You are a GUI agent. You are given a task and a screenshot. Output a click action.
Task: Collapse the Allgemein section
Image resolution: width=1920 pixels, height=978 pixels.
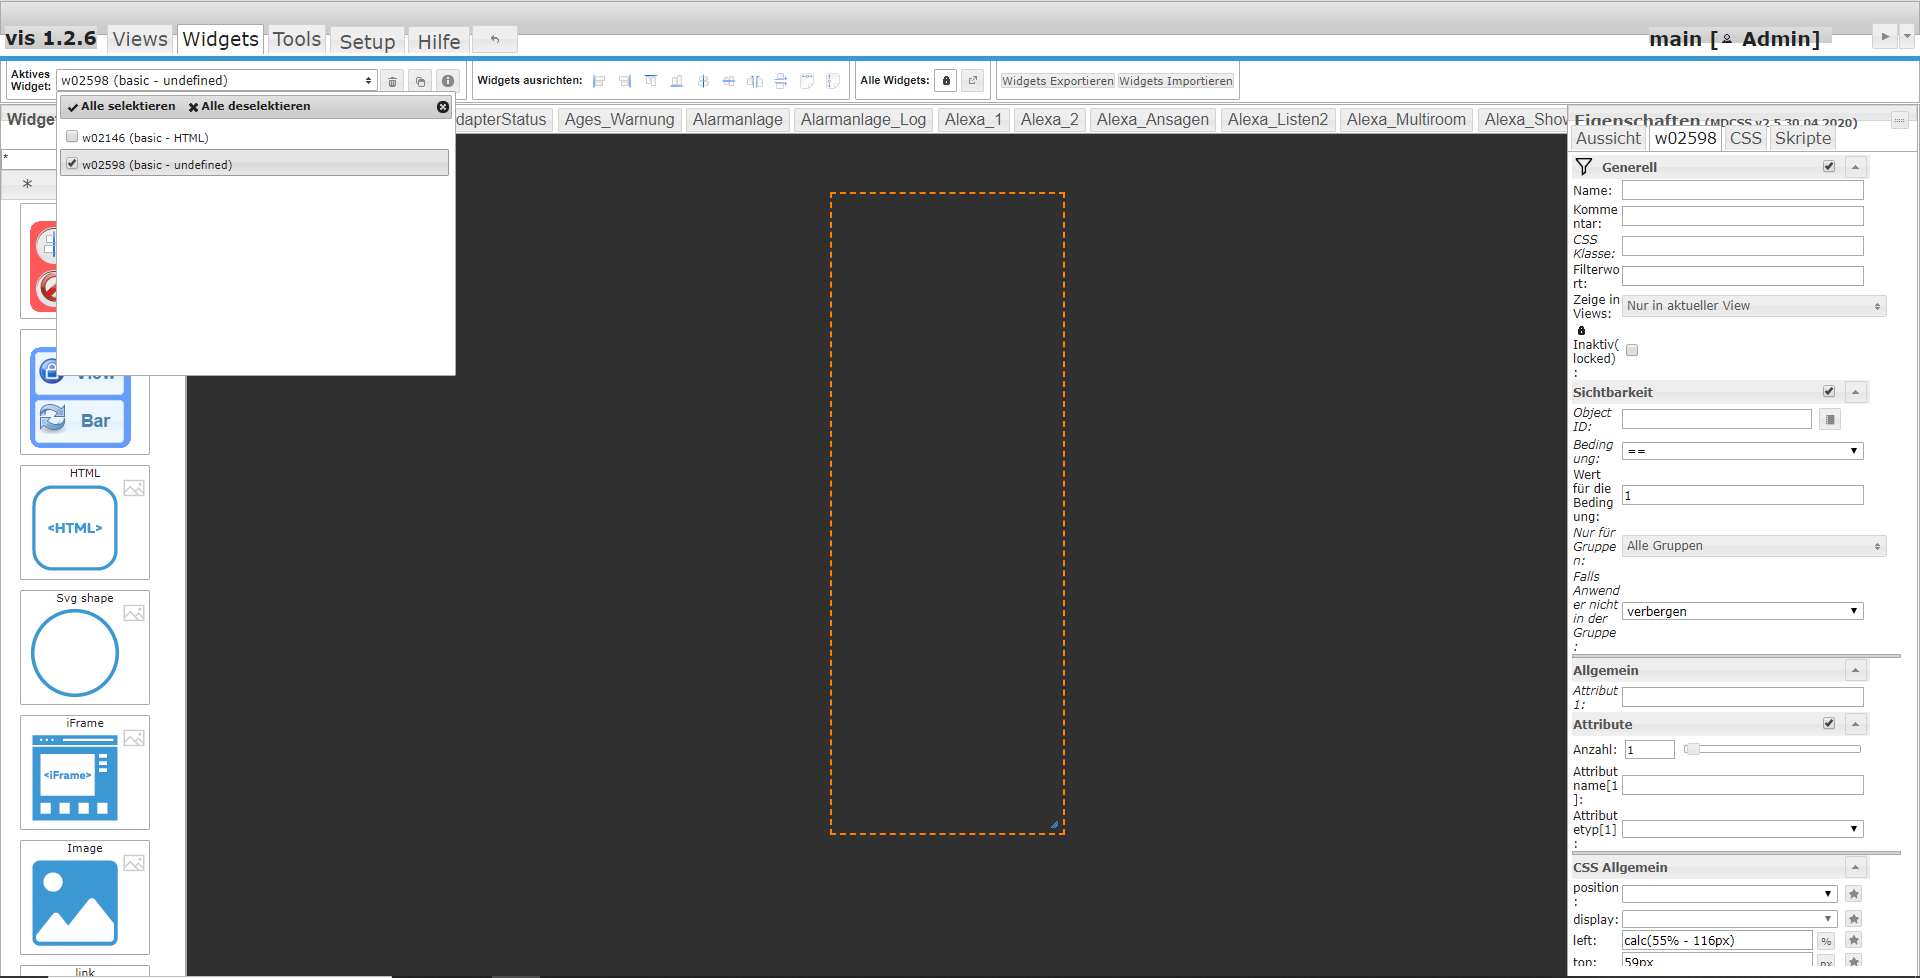(x=1855, y=670)
